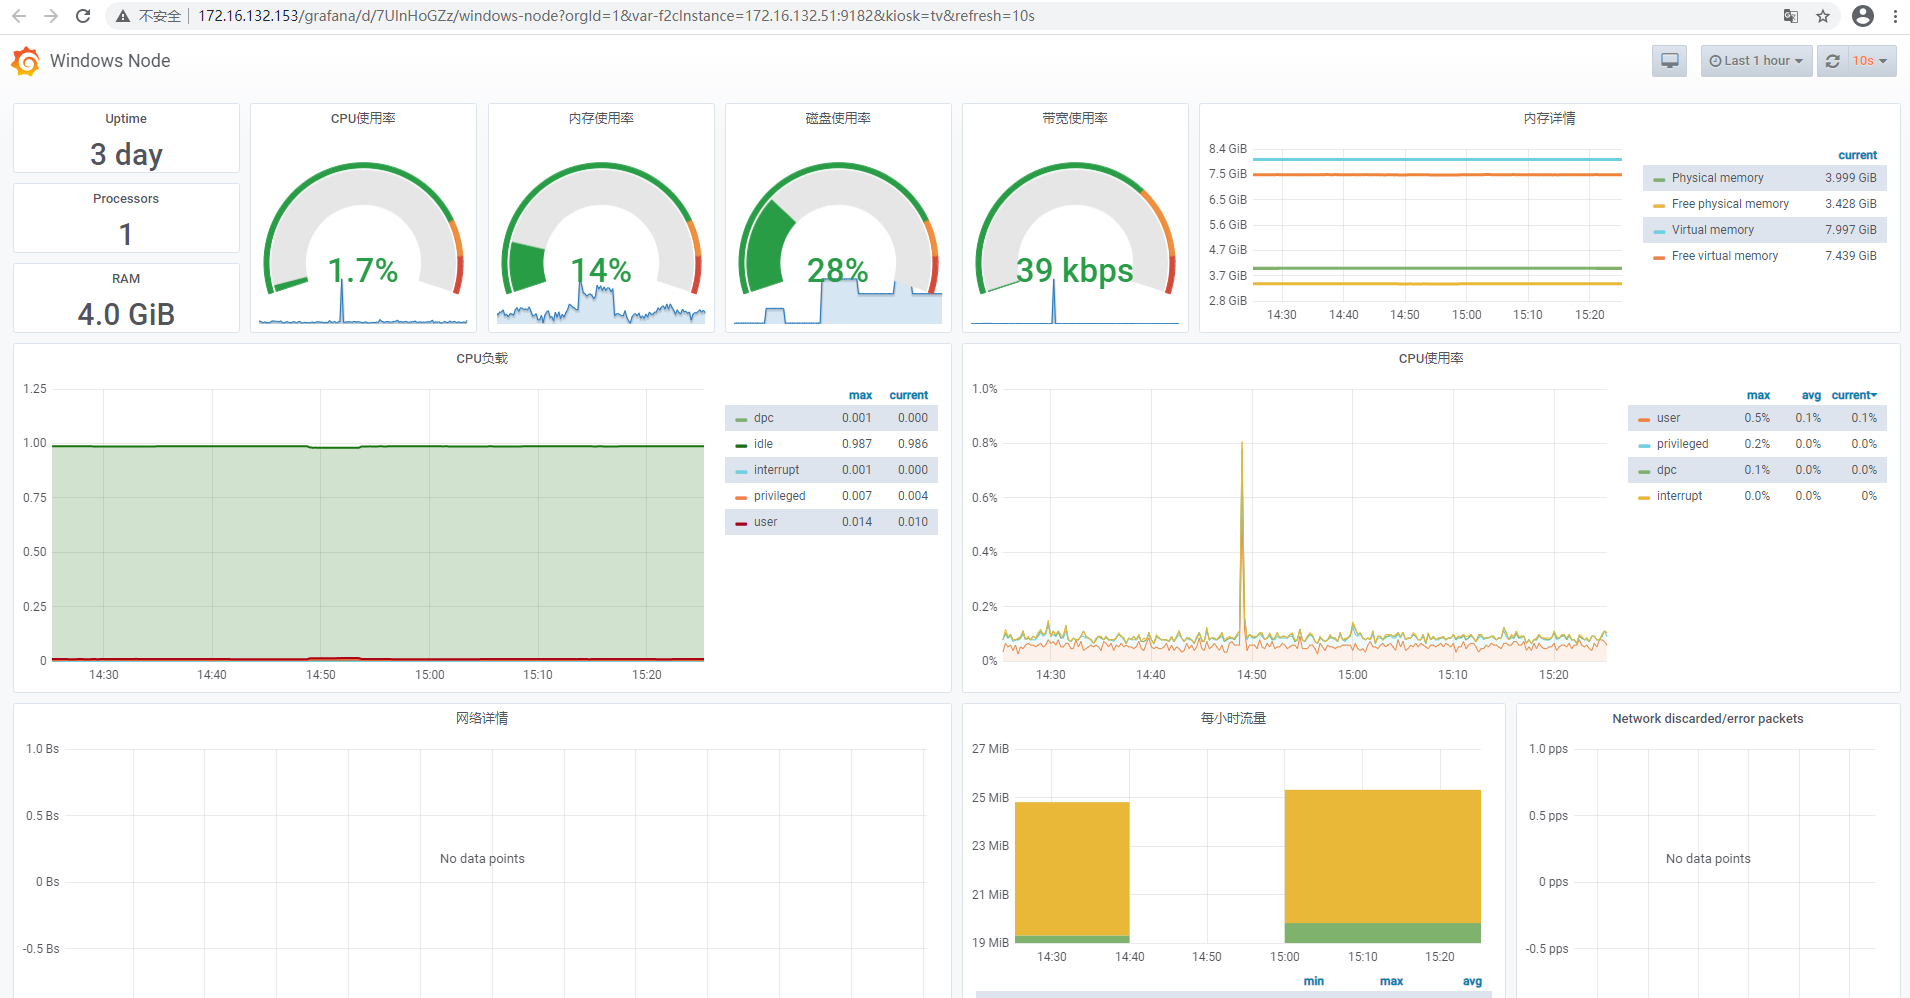
Task: Open the Network discarded/error packets panel title
Action: (1707, 718)
